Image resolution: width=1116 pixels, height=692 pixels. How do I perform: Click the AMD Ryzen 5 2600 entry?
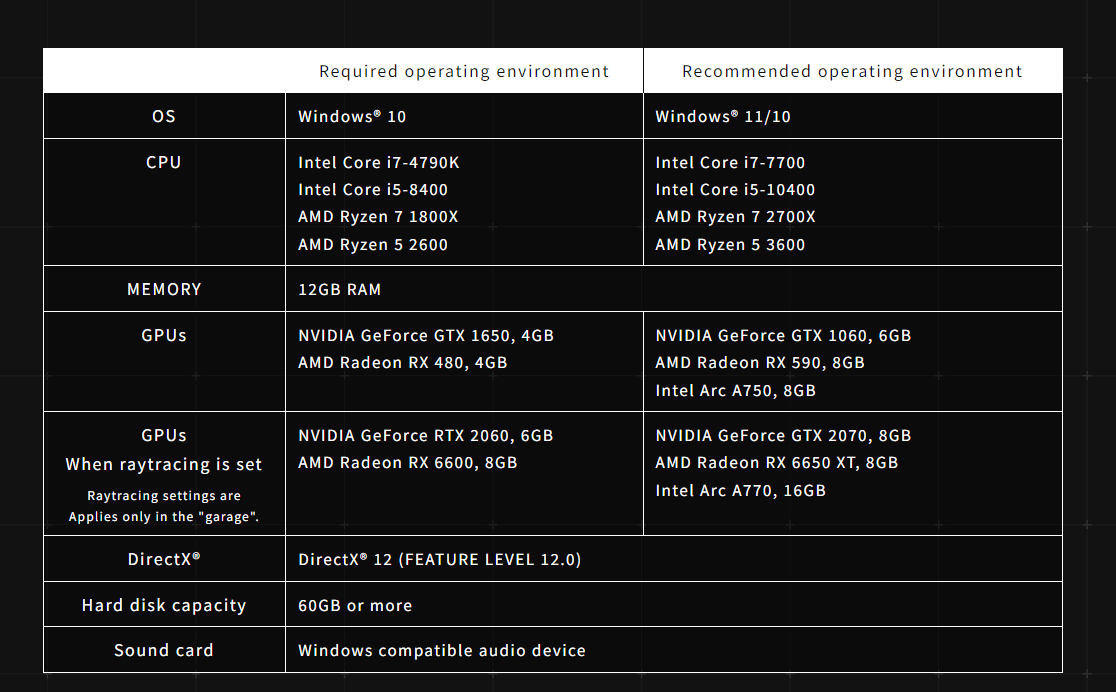pyautogui.click(x=373, y=244)
